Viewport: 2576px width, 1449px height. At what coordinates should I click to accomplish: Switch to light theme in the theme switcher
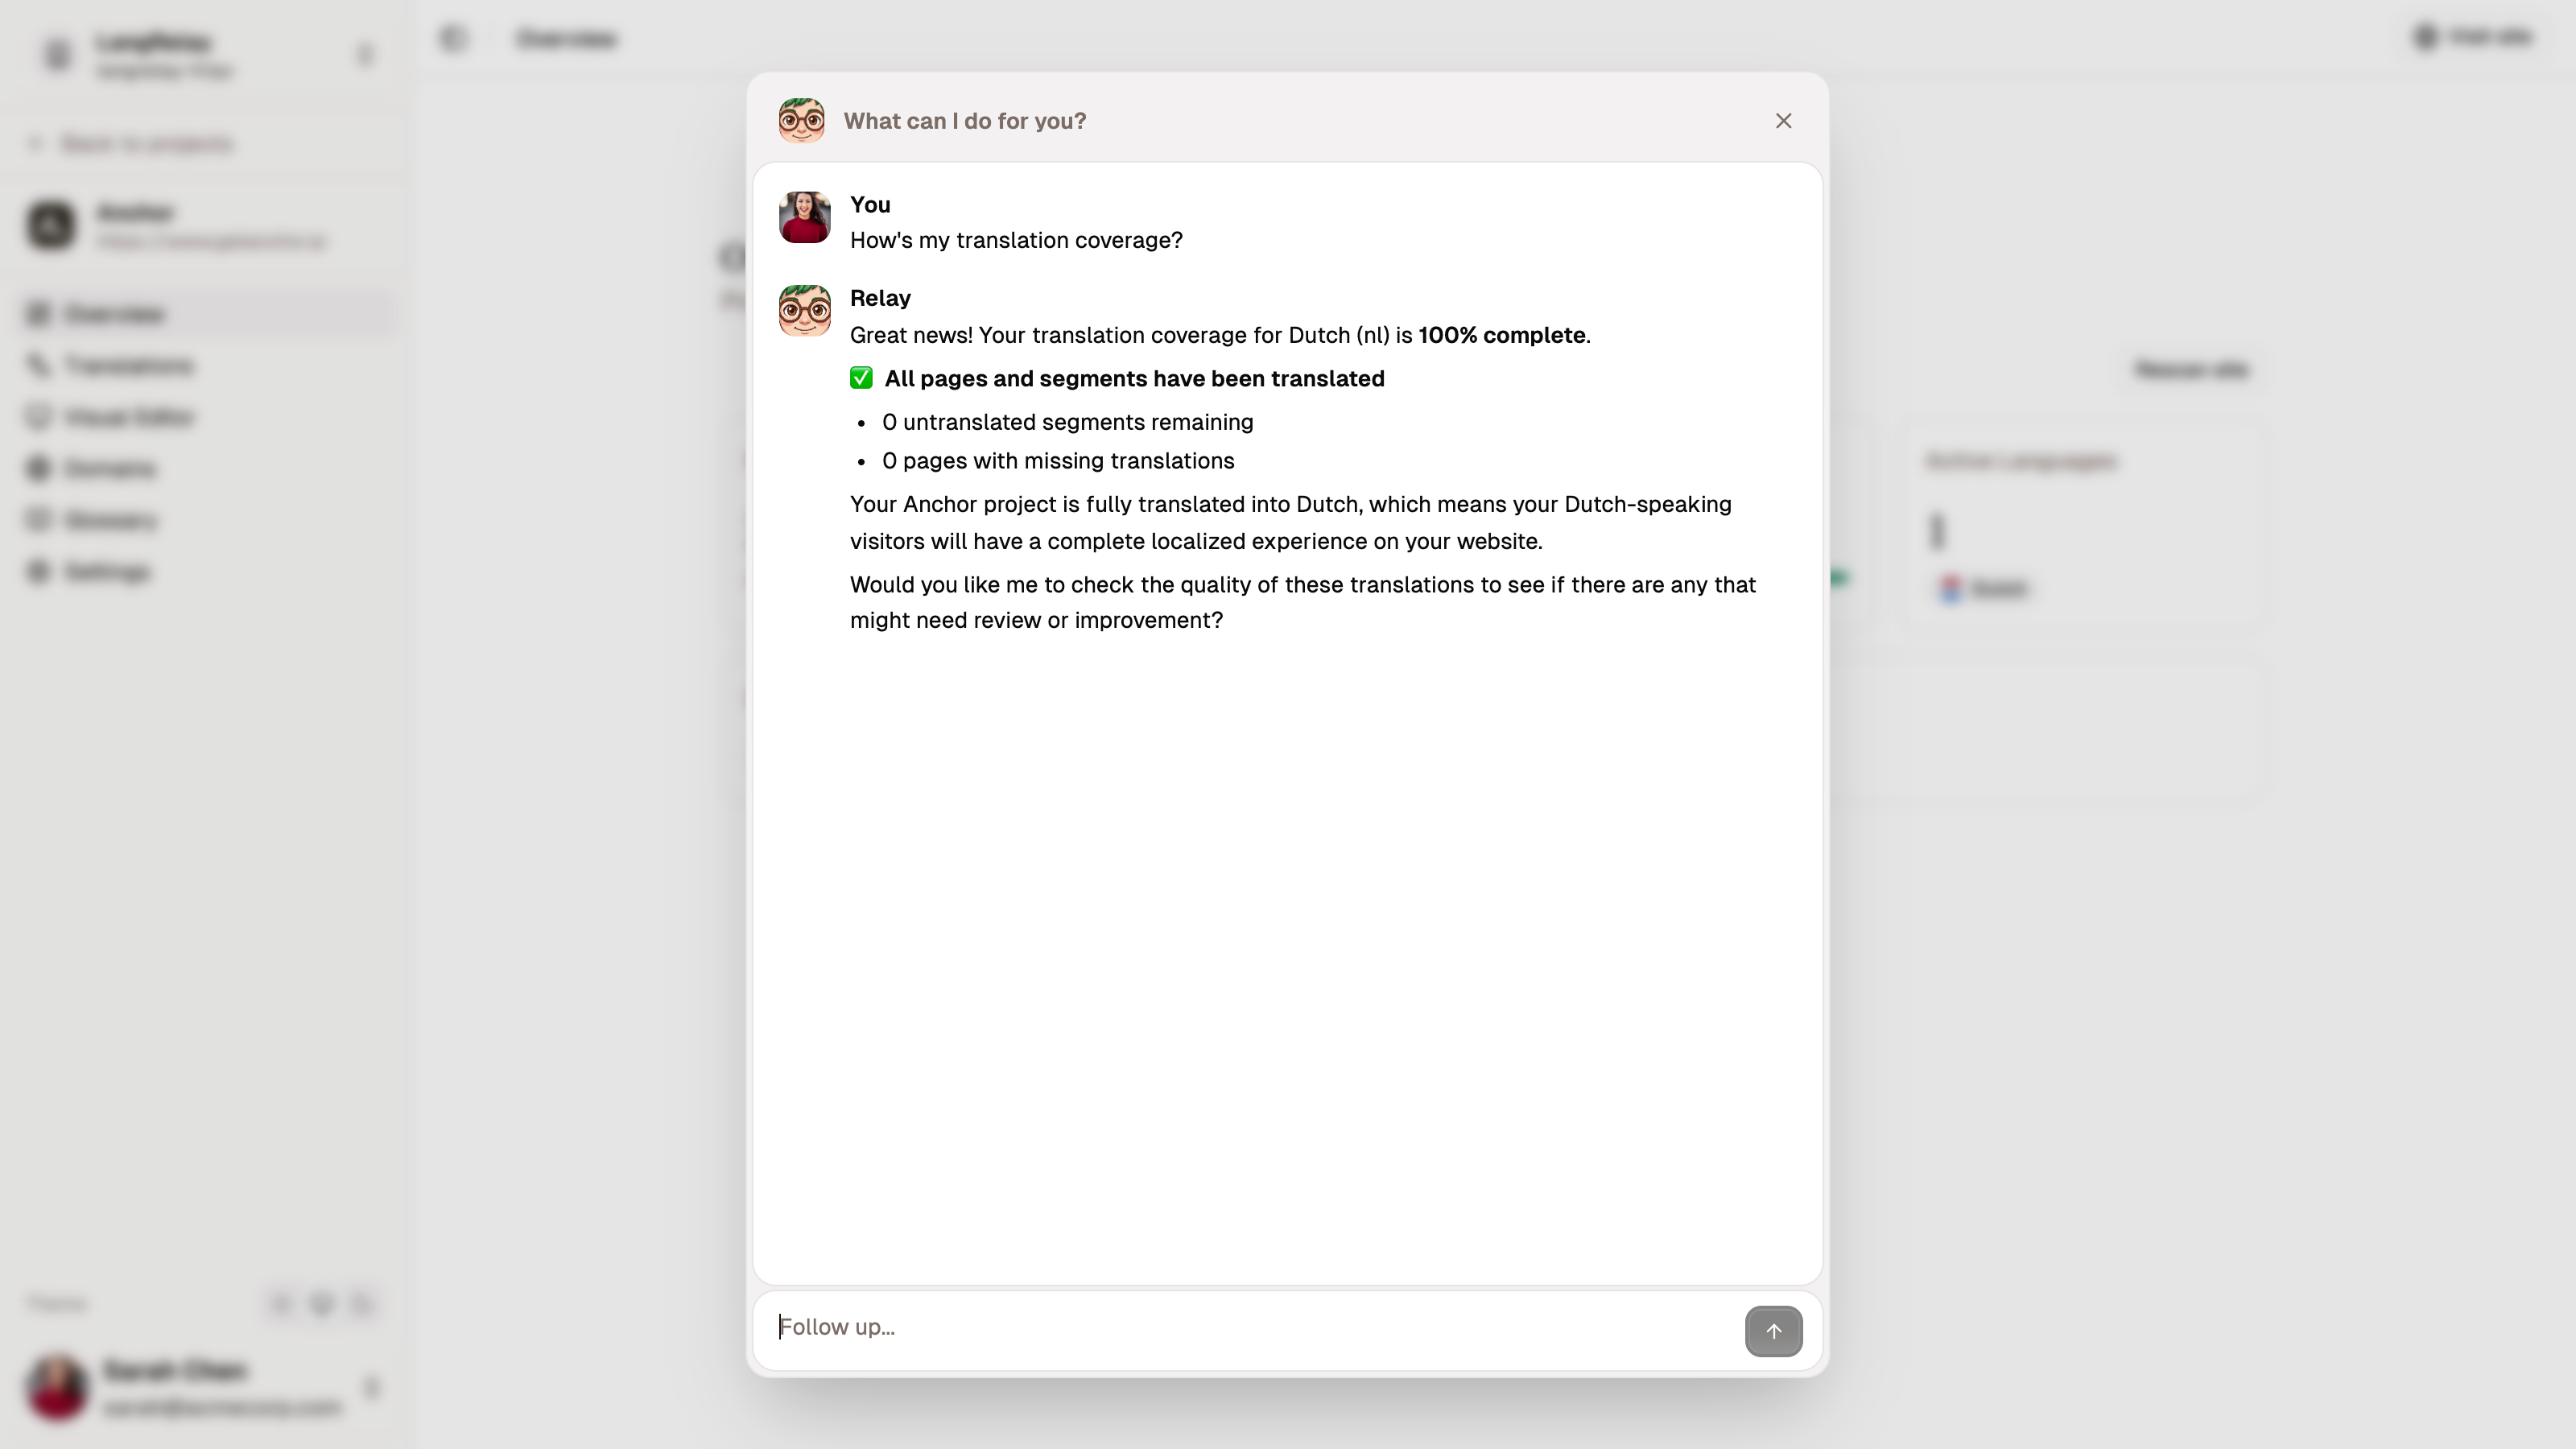coord(281,1303)
